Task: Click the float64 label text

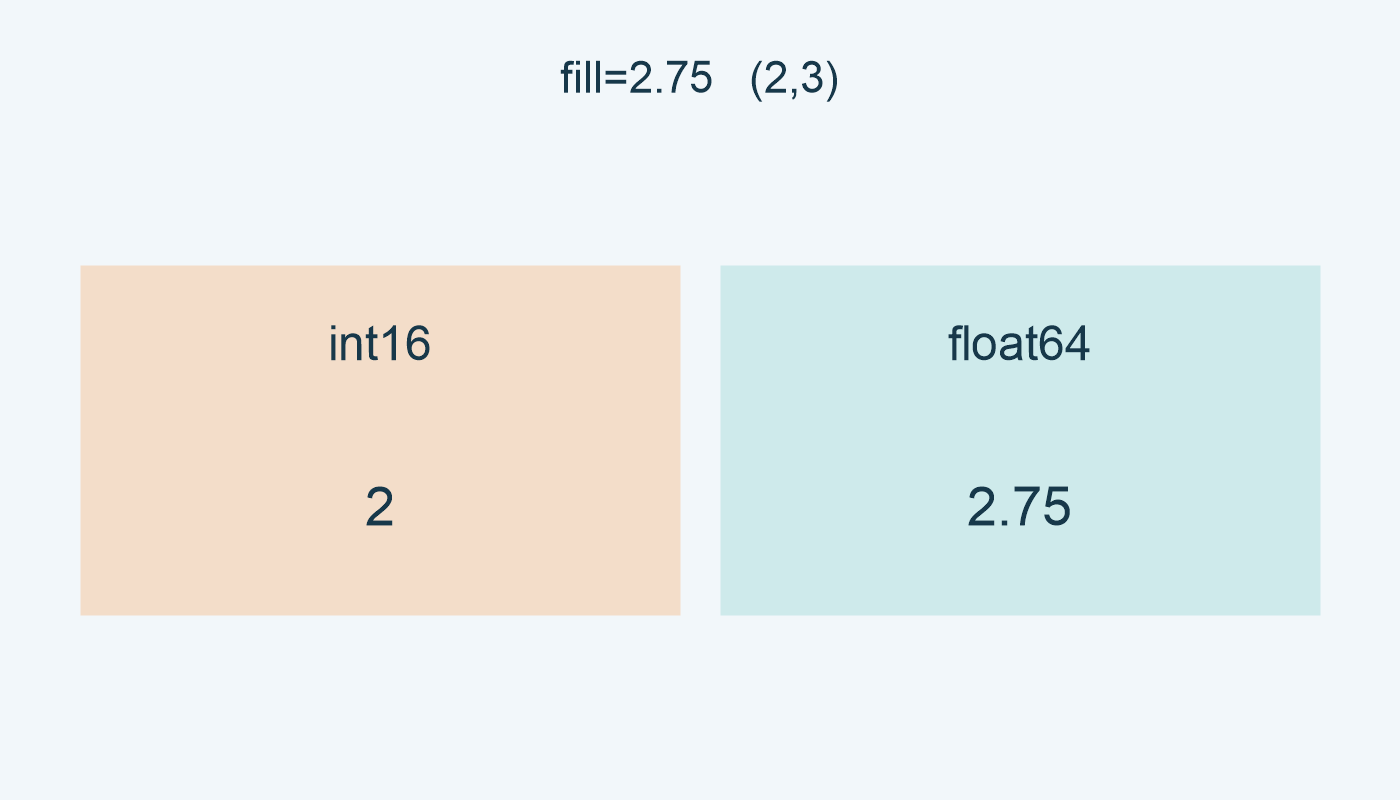Action: [1019, 345]
